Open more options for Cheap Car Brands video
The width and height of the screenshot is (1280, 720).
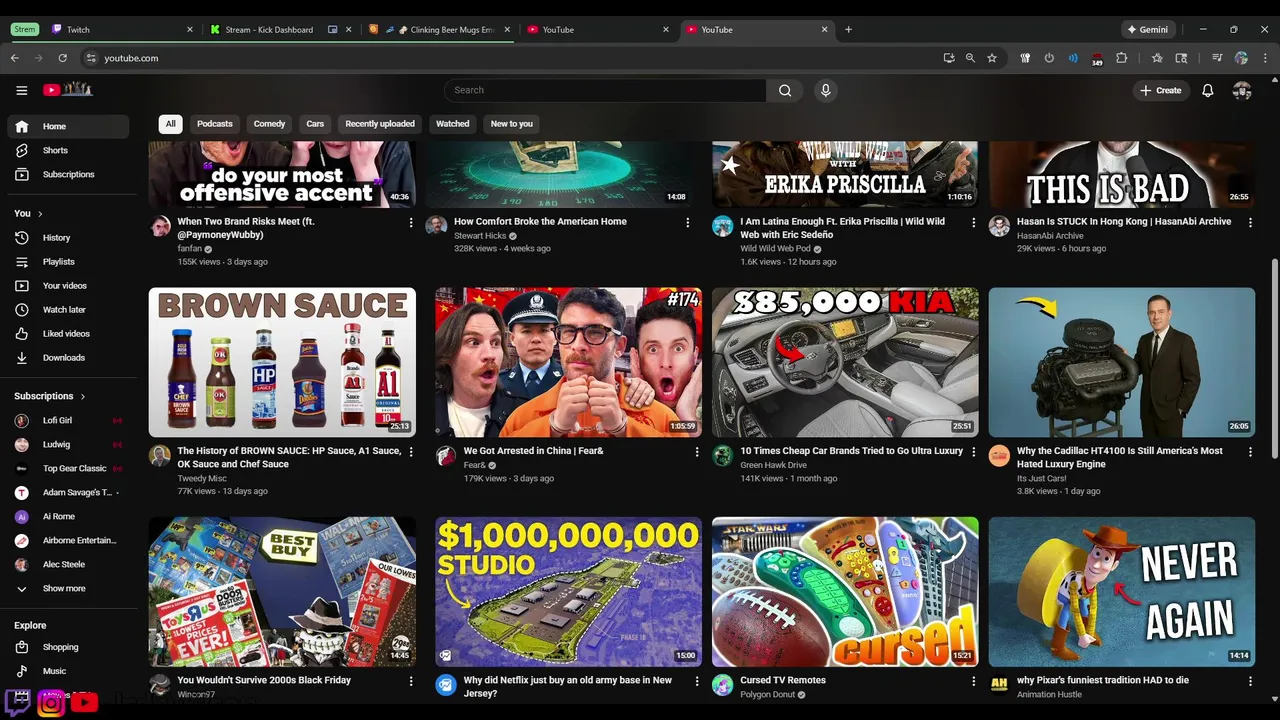pyautogui.click(x=974, y=452)
